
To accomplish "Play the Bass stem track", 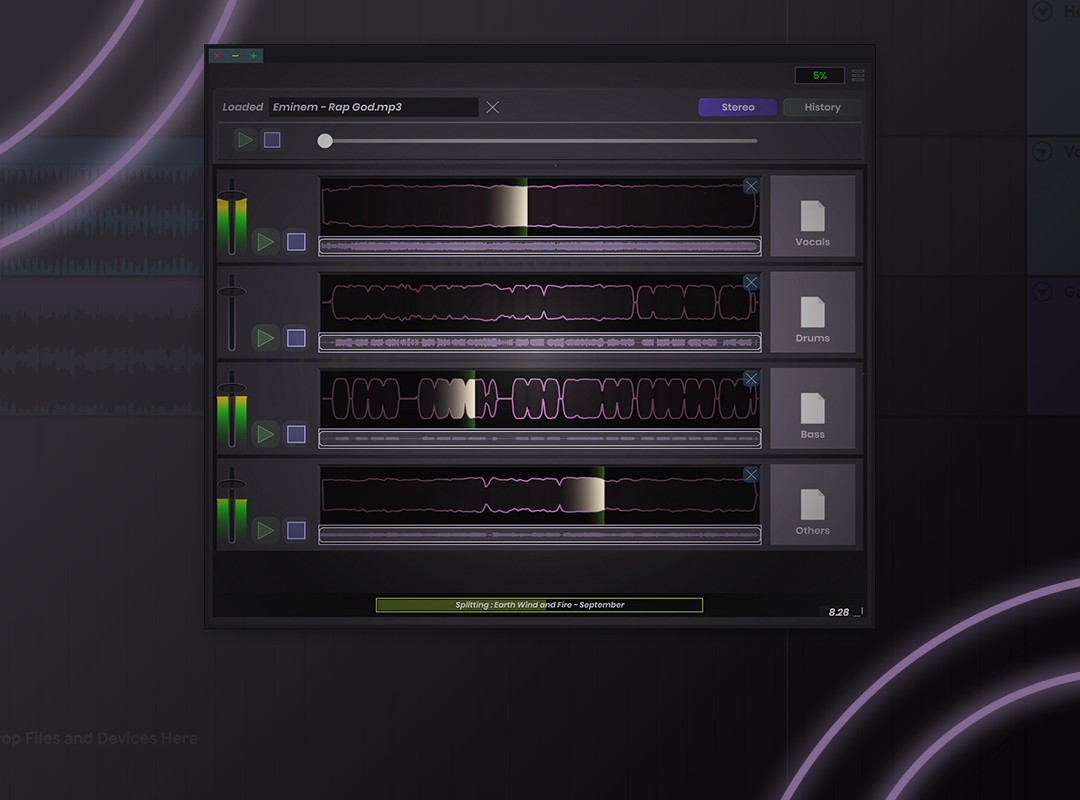I will [x=265, y=434].
